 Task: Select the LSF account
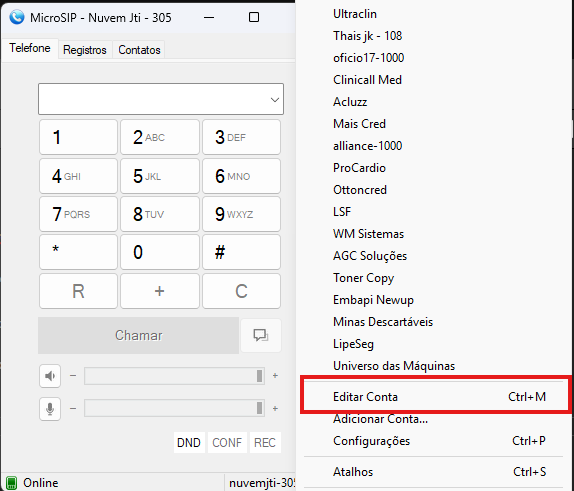tap(342, 212)
